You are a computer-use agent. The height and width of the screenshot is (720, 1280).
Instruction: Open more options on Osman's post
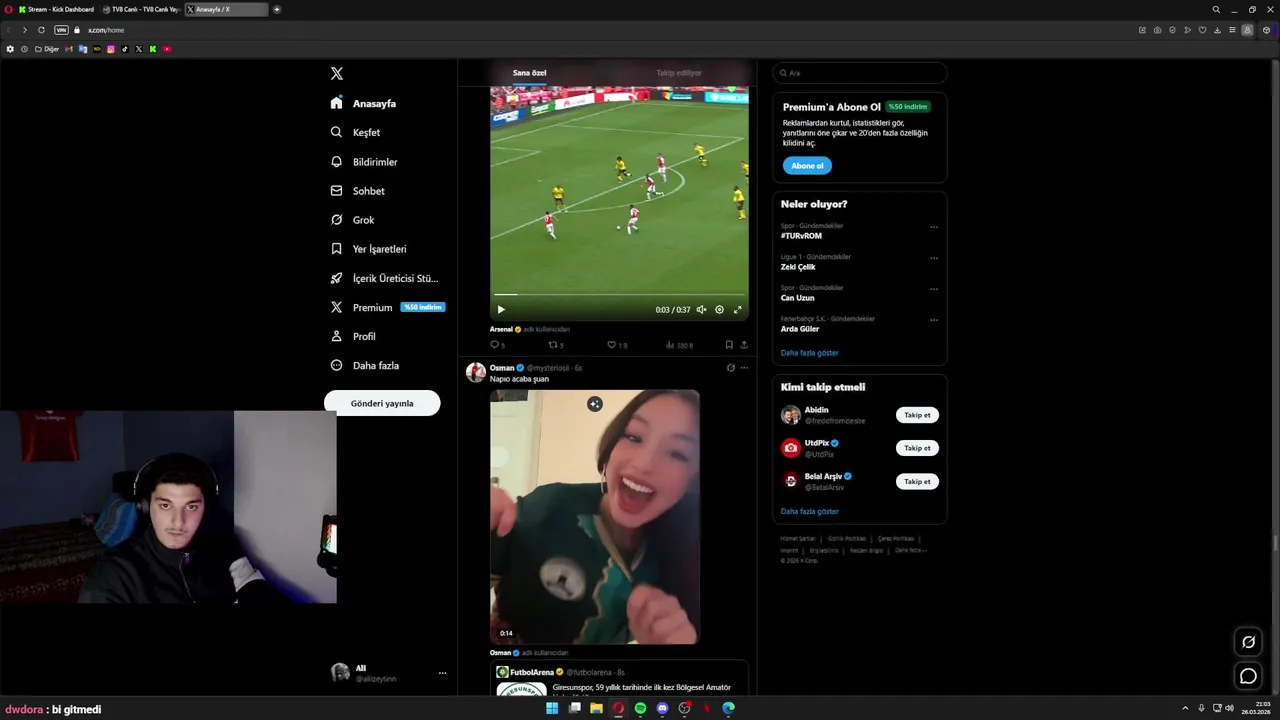click(744, 368)
